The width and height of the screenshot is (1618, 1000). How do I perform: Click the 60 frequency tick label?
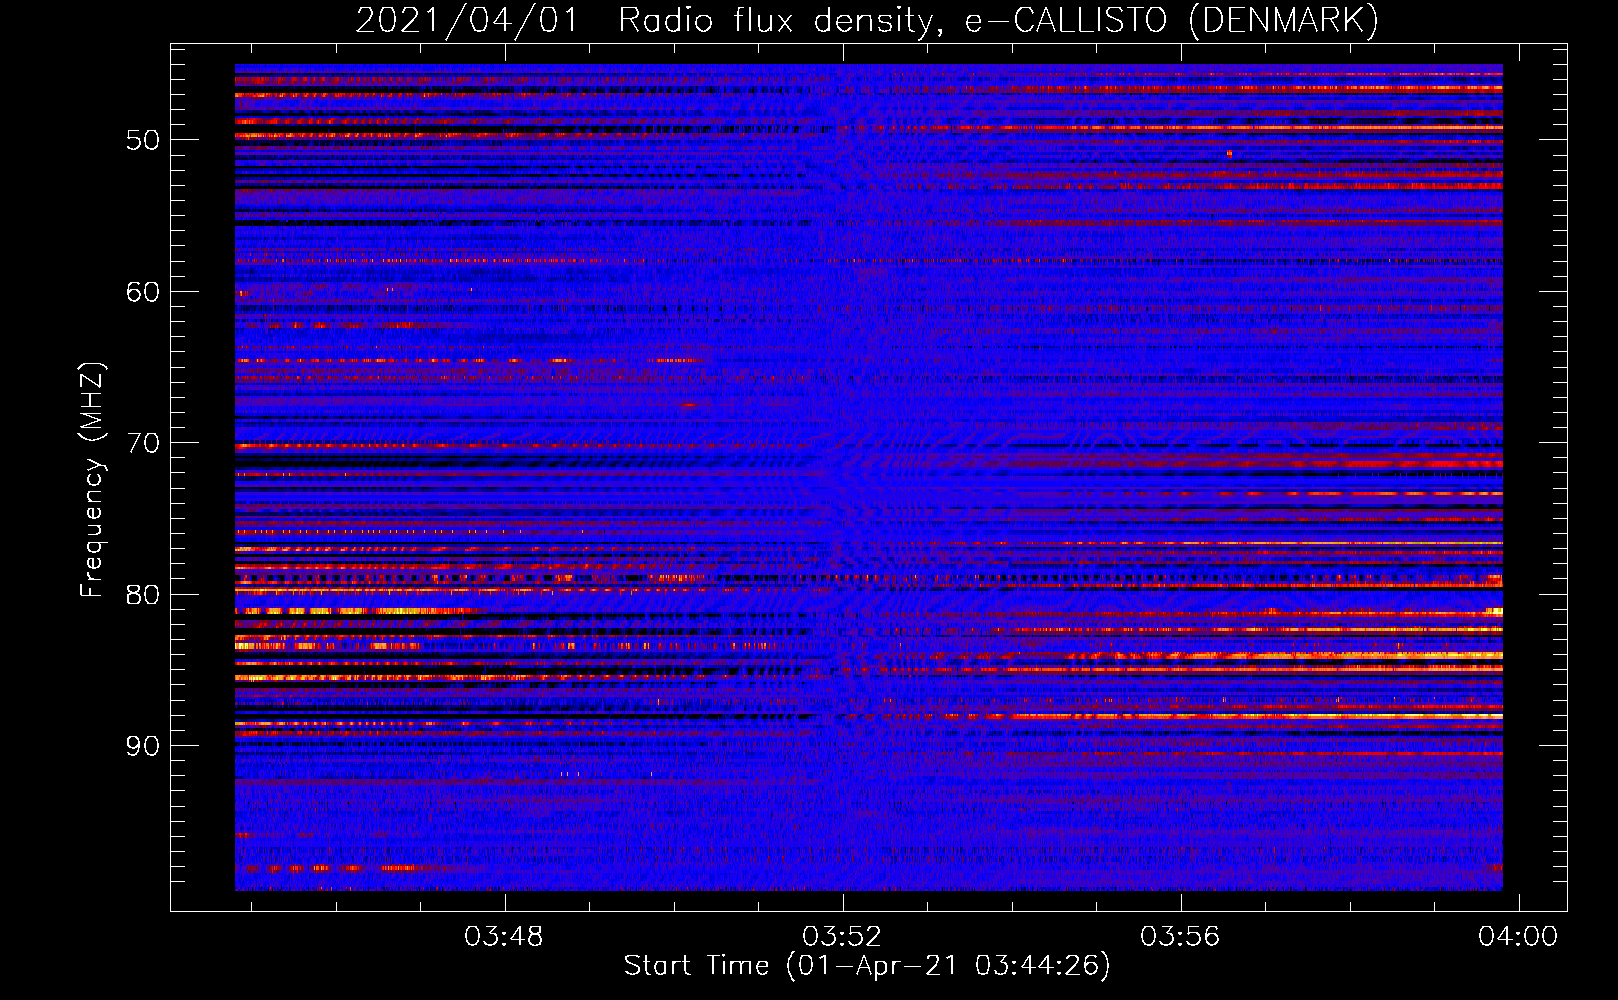pos(143,292)
